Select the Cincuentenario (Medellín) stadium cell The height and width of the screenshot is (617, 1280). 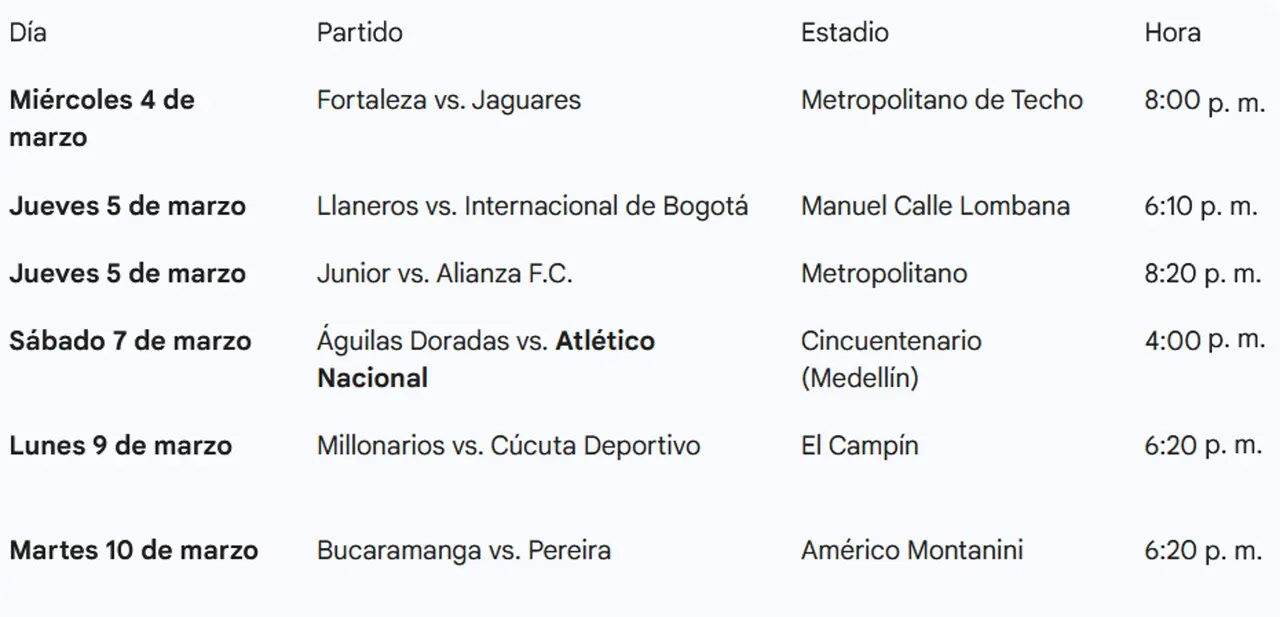[890, 359]
